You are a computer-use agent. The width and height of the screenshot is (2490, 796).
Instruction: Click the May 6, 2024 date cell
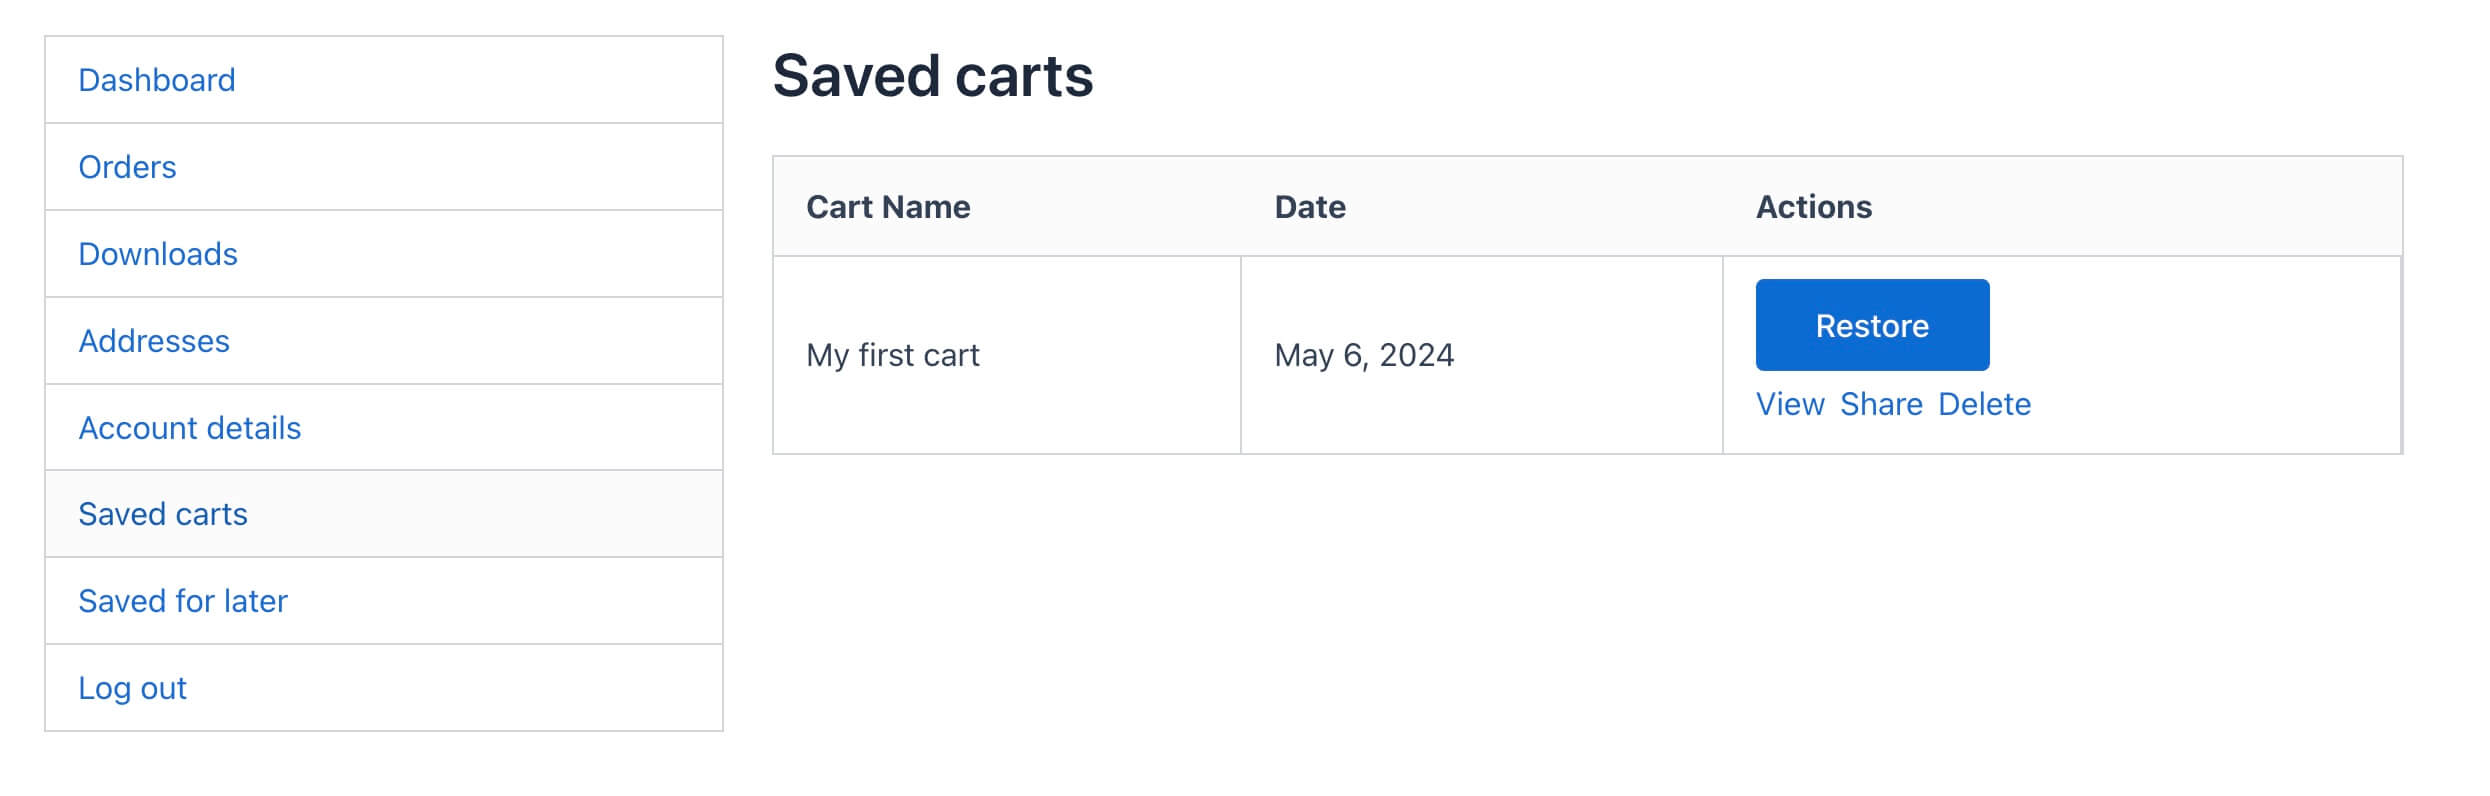click(x=1364, y=355)
